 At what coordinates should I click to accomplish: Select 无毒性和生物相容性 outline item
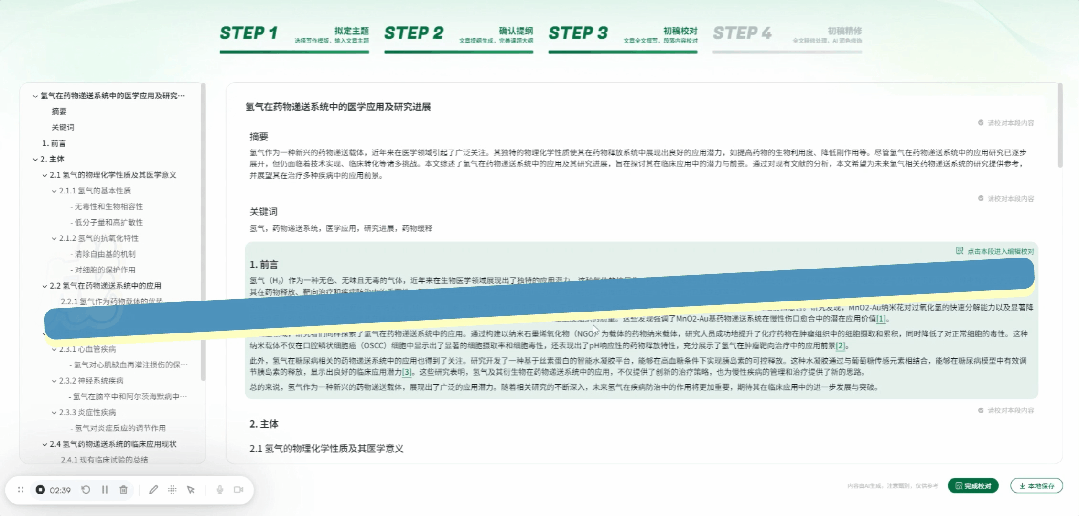pos(108,206)
